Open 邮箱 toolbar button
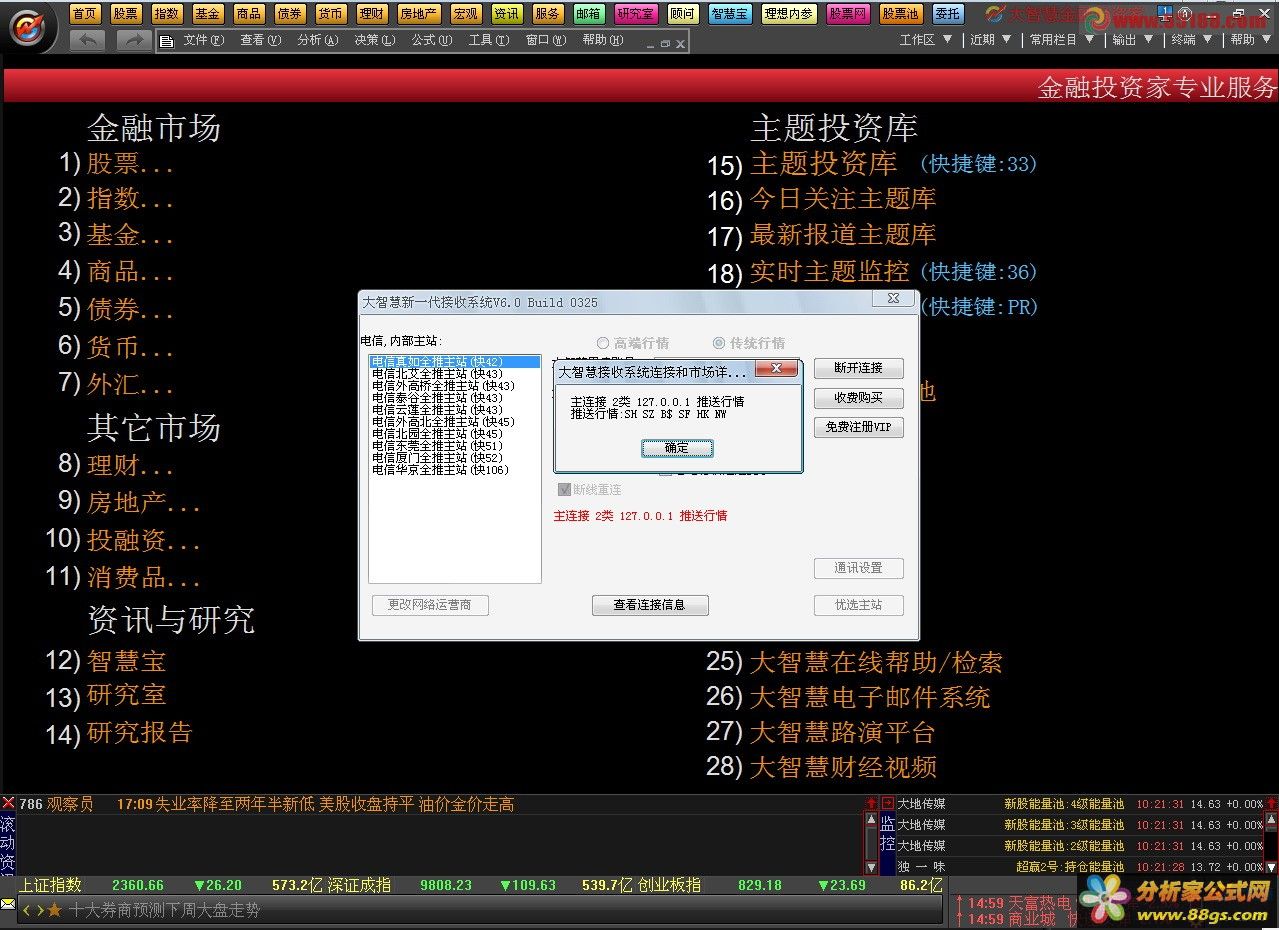The width and height of the screenshot is (1279, 930). [589, 13]
